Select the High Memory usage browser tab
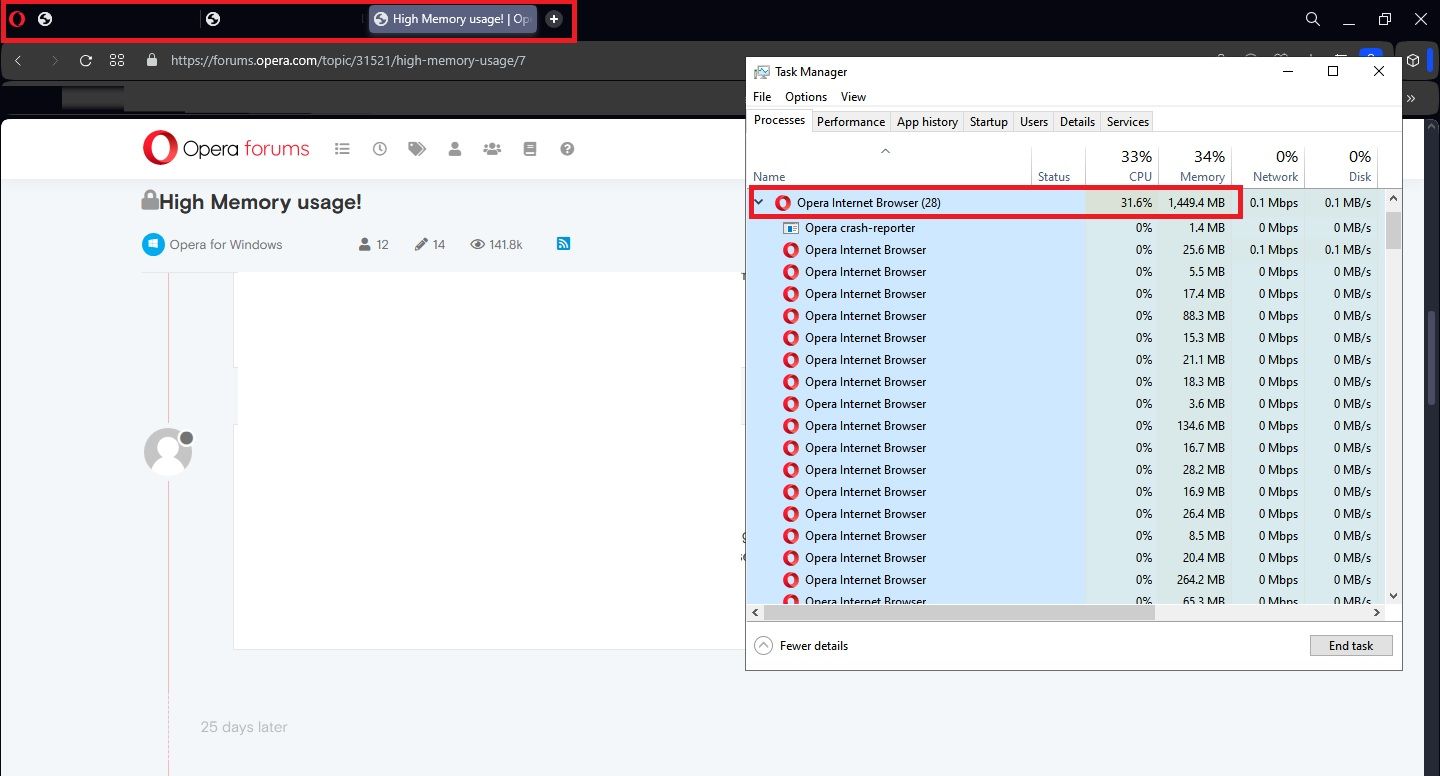This screenshot has width=1440, height=776. (453, 19)
